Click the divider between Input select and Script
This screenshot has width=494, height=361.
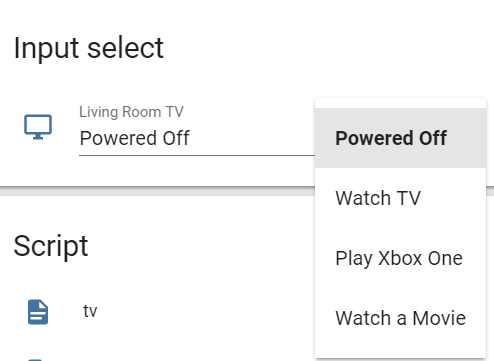[157, 191]
